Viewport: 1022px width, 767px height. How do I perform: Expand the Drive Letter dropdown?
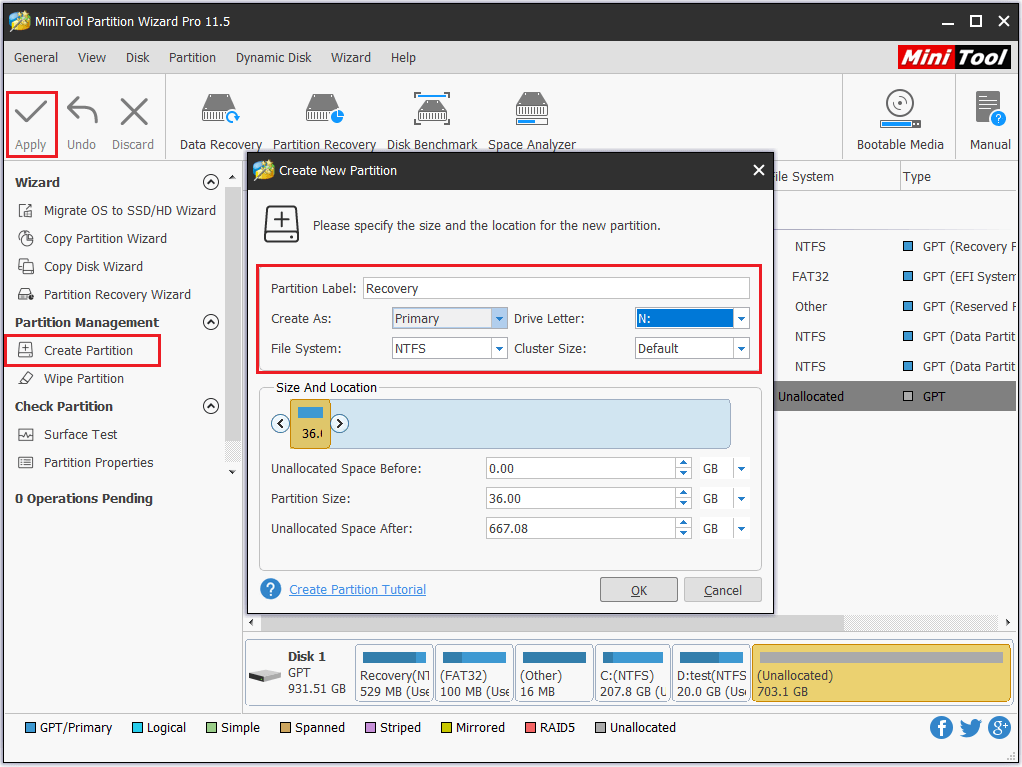click(x=741, y=319)
